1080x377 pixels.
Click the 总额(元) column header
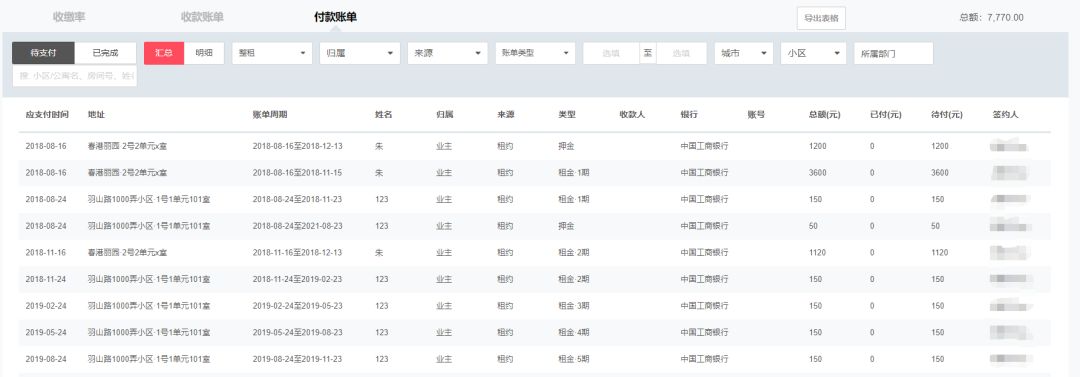pyautogui.click(x=824, y=115)
